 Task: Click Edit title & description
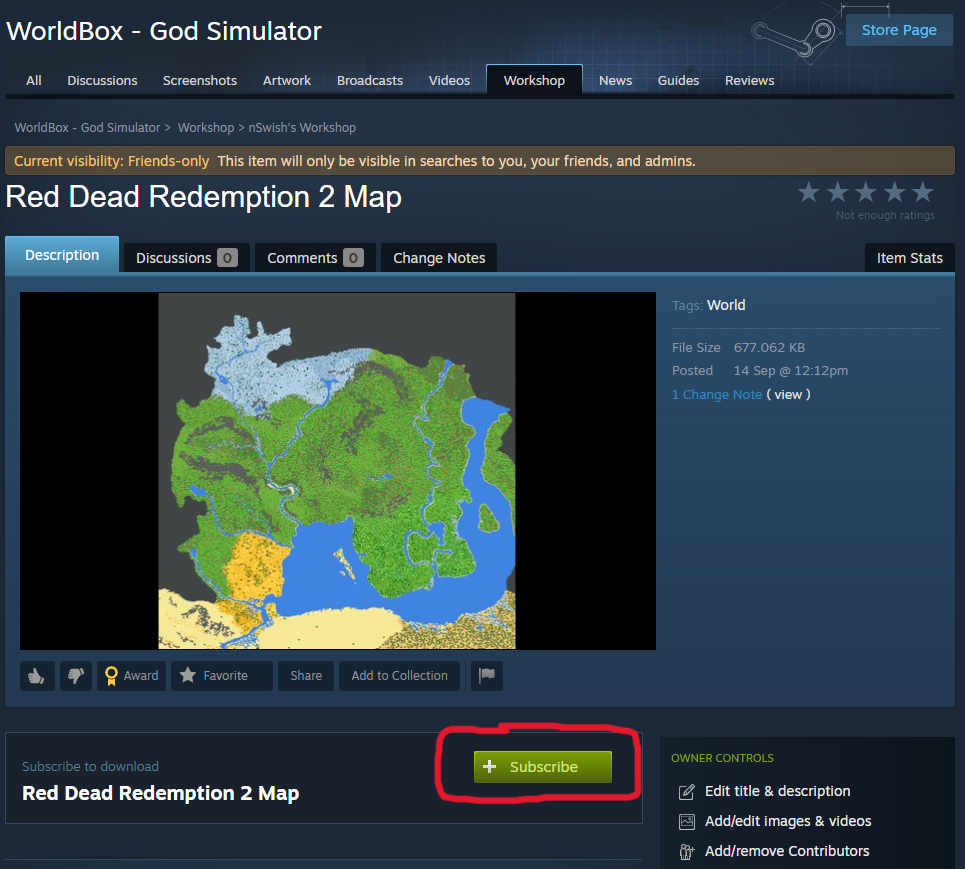[777, 791]
